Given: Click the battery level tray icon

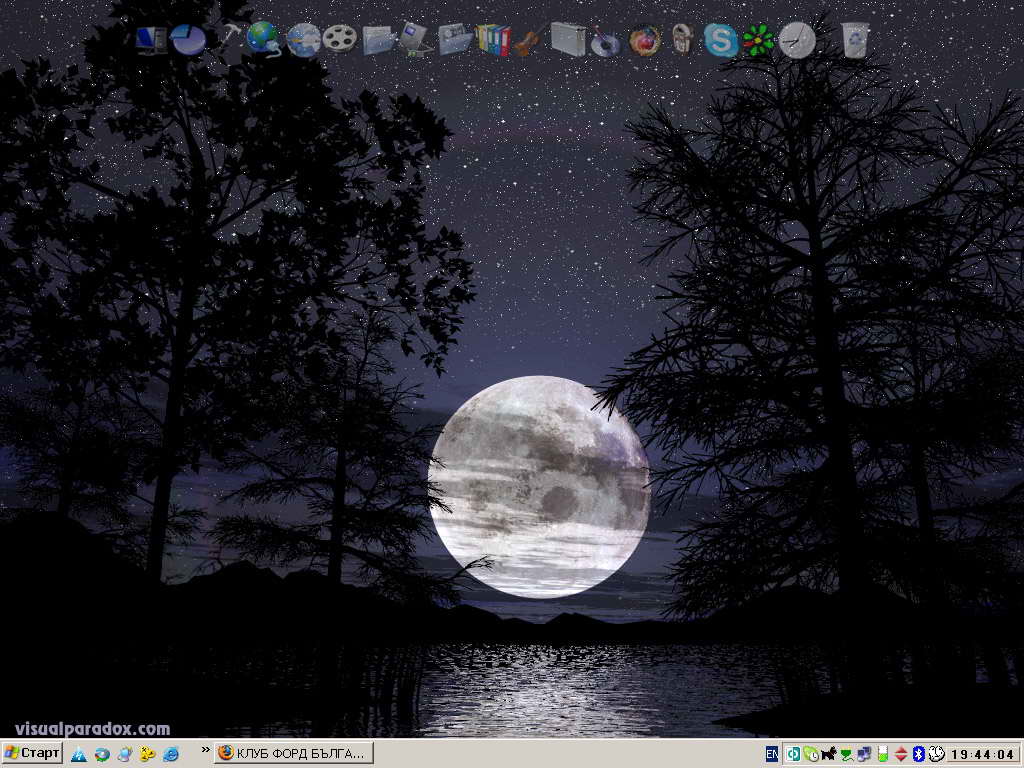Looking at the screenshot, I should pos(882,754).
